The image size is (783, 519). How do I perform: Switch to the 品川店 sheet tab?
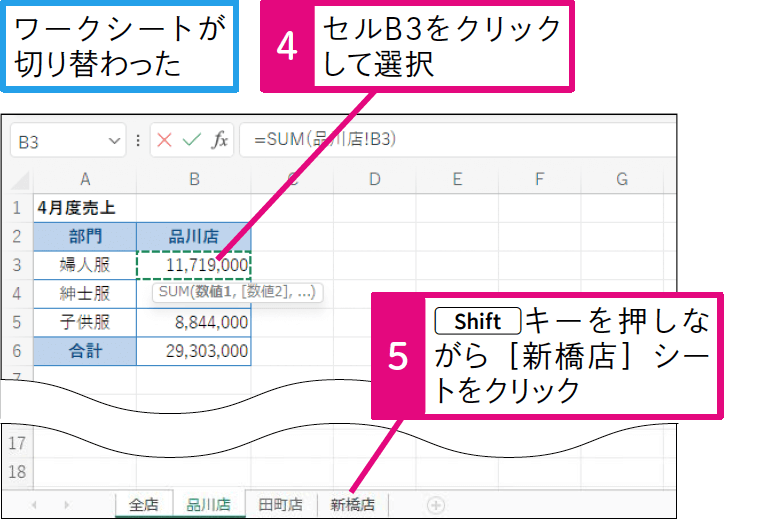(209, 505)
